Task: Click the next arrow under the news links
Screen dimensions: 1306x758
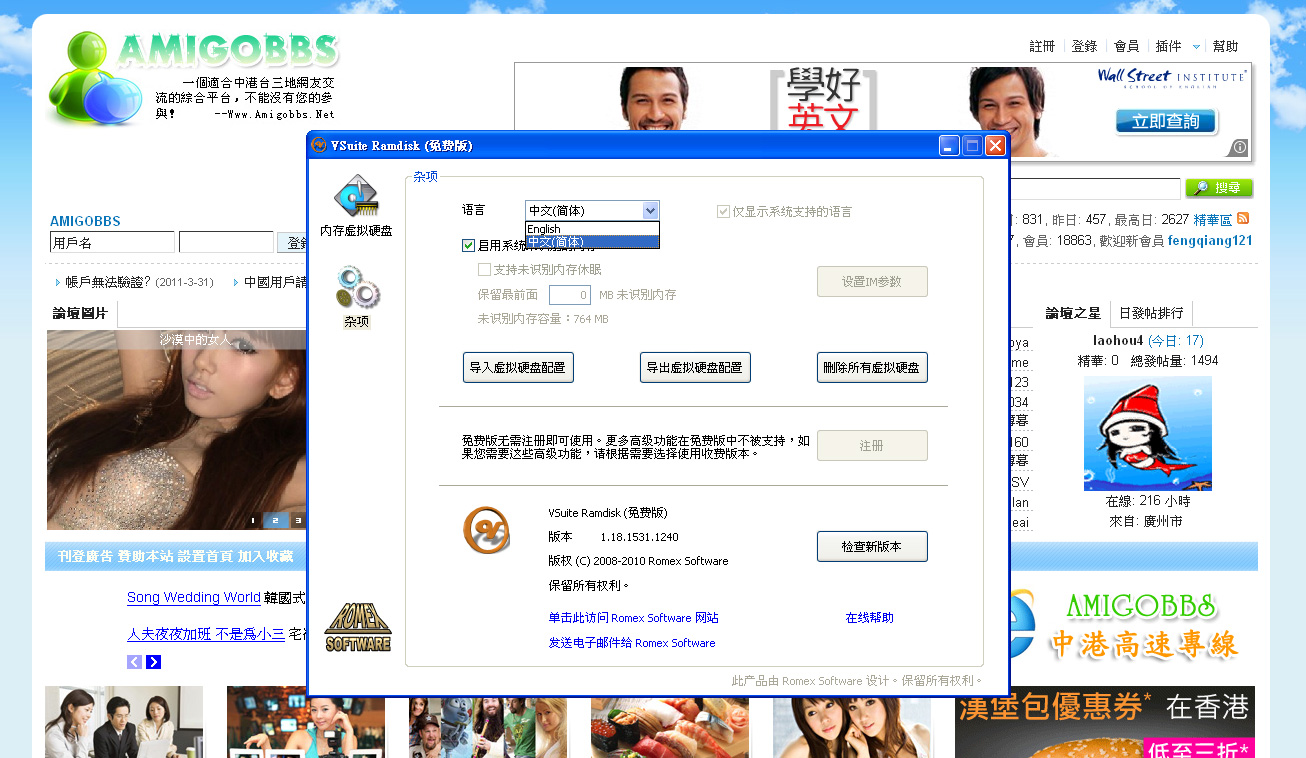Action: 153,662
